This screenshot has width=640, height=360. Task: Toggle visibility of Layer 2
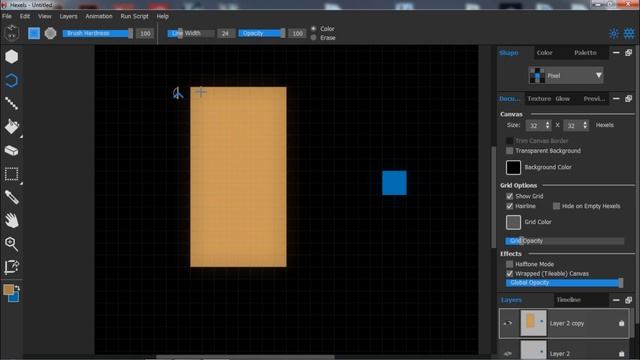(508, 353)
